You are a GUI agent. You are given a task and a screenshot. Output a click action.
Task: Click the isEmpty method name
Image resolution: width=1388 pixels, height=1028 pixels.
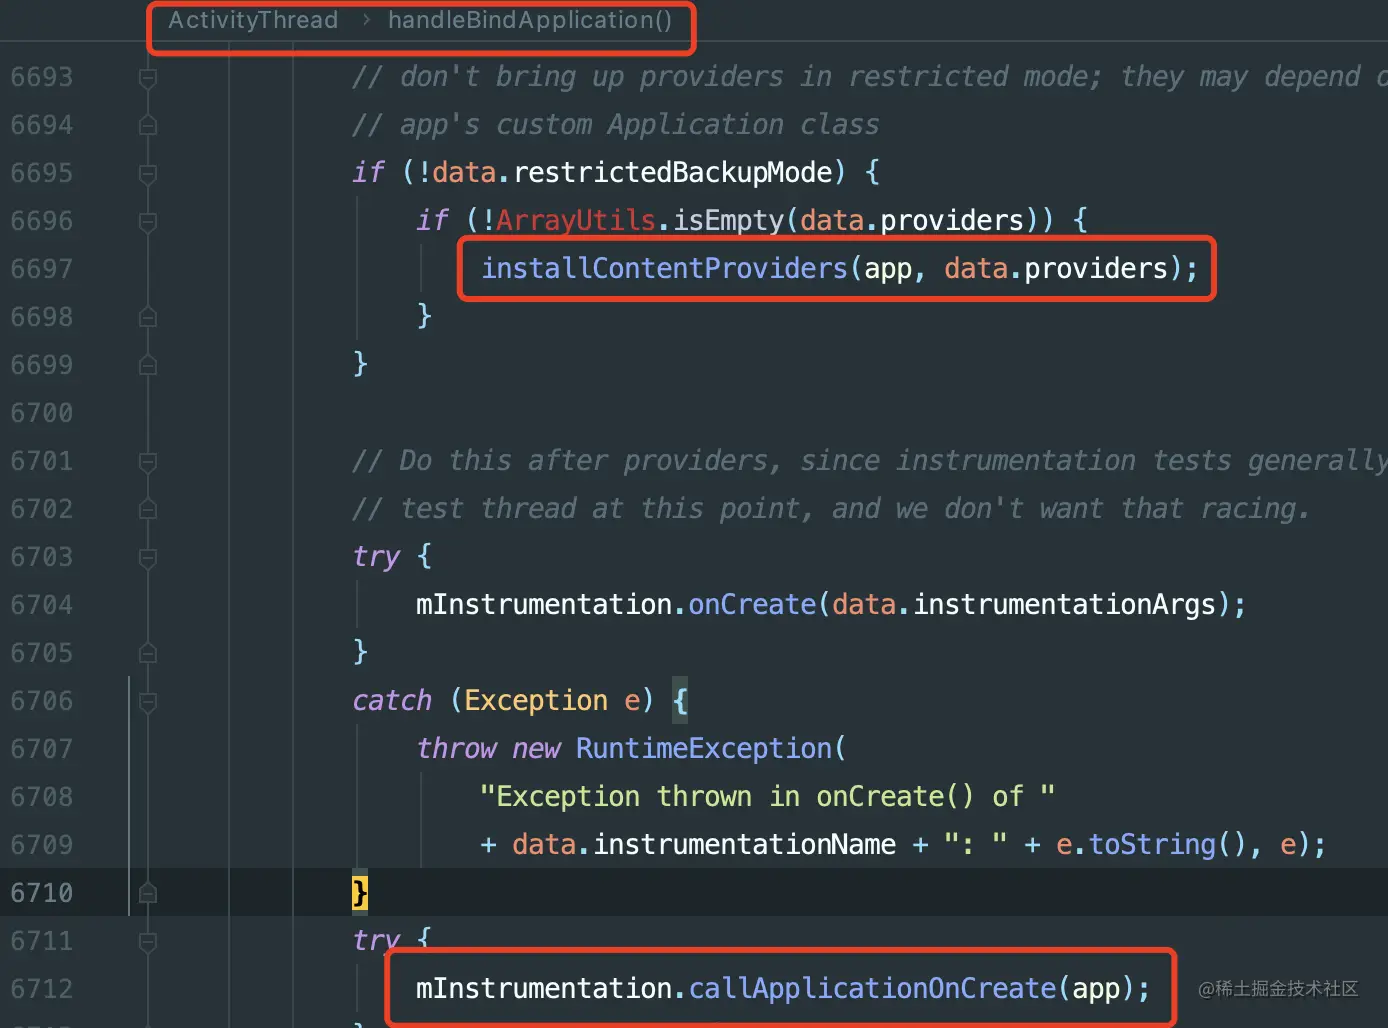pos(728,220)
